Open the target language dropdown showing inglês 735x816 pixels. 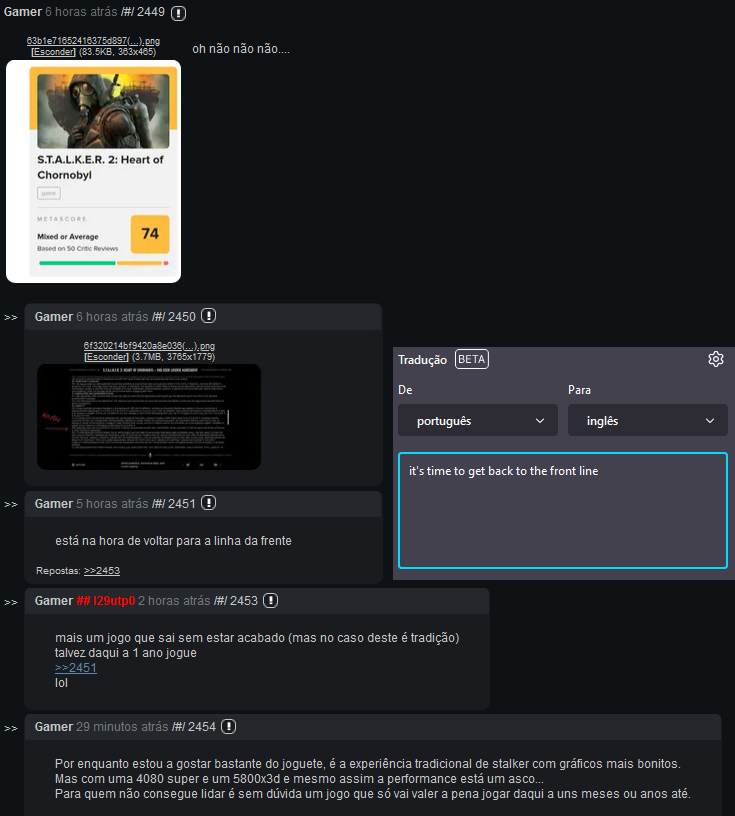click(x=648, y=420)
